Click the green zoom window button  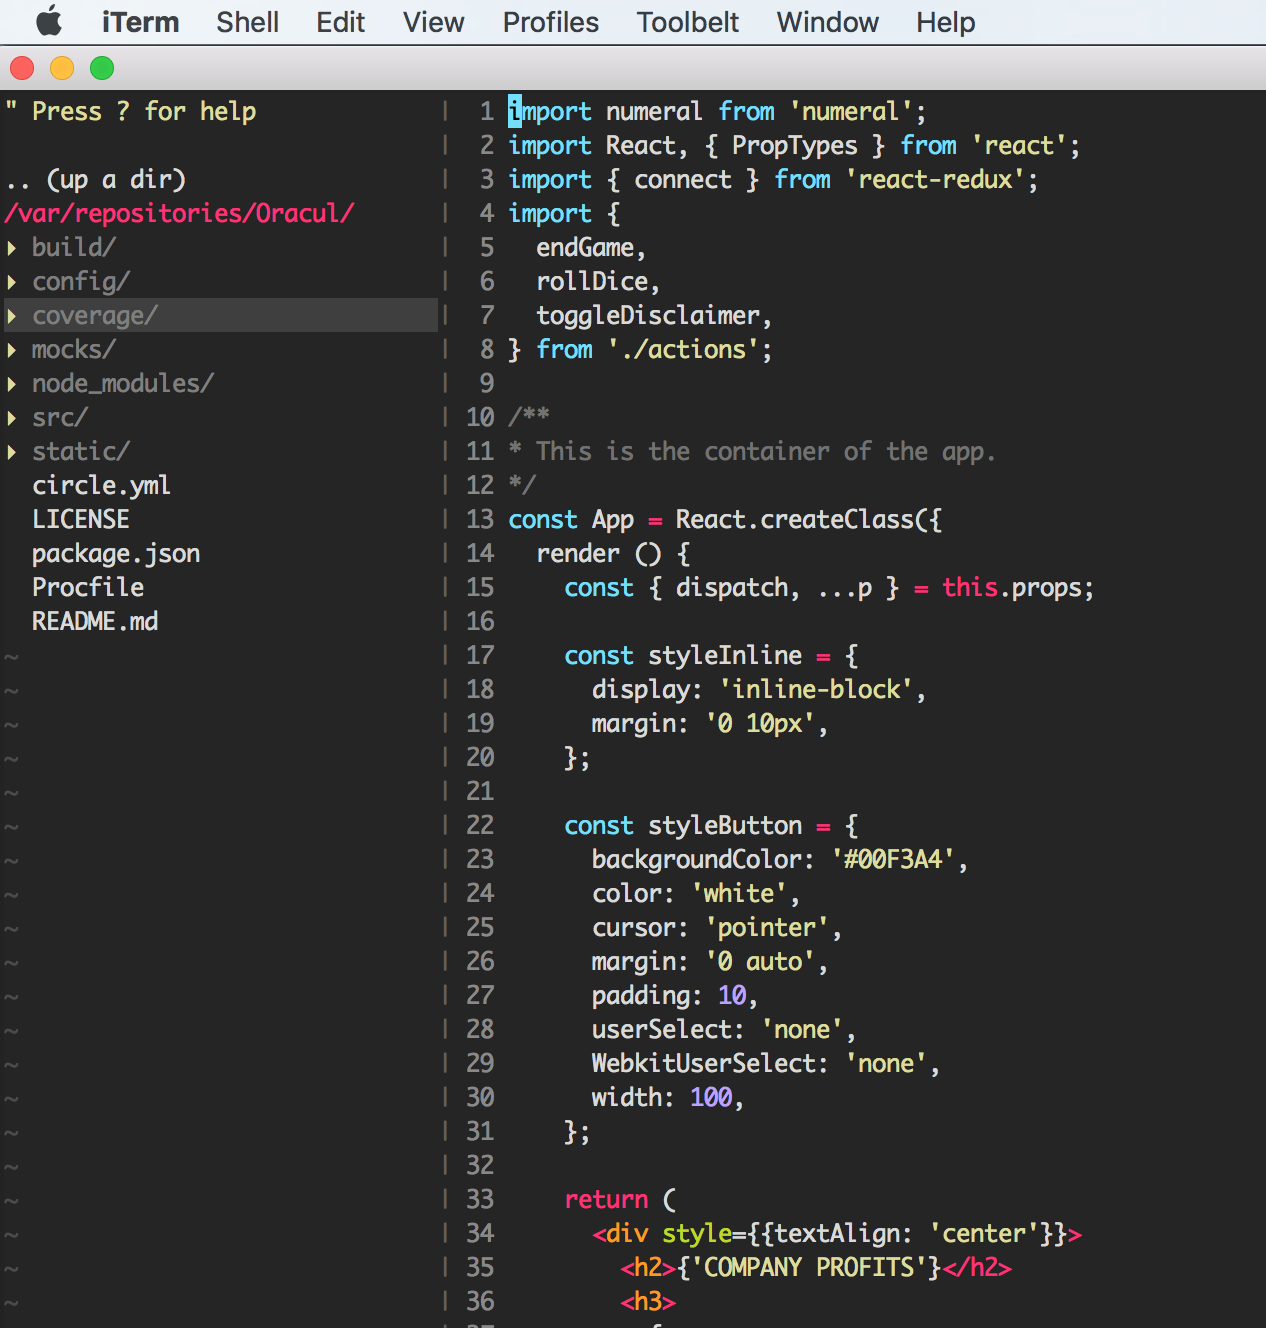tap(102, 68)
